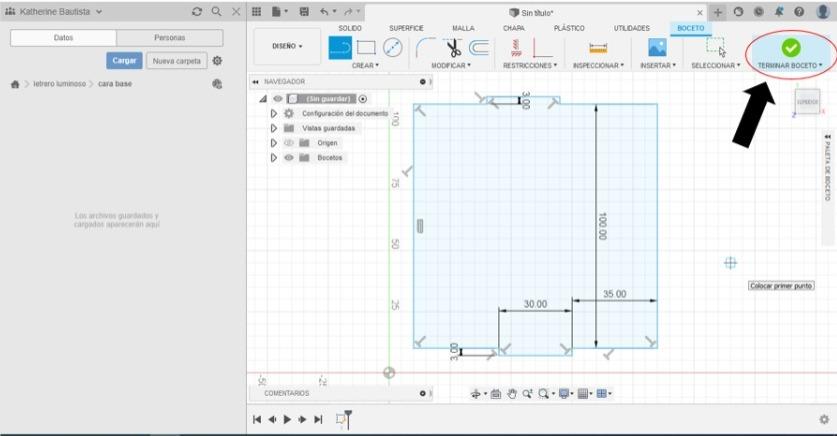Open a new design tab with plus
837x436 pixels.
(717, 12)
